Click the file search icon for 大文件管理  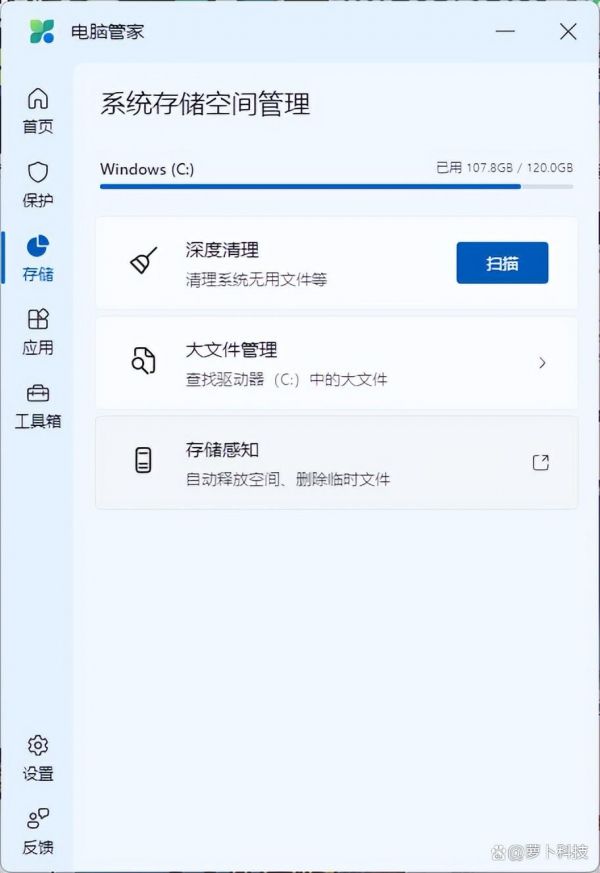coord(143,361)
